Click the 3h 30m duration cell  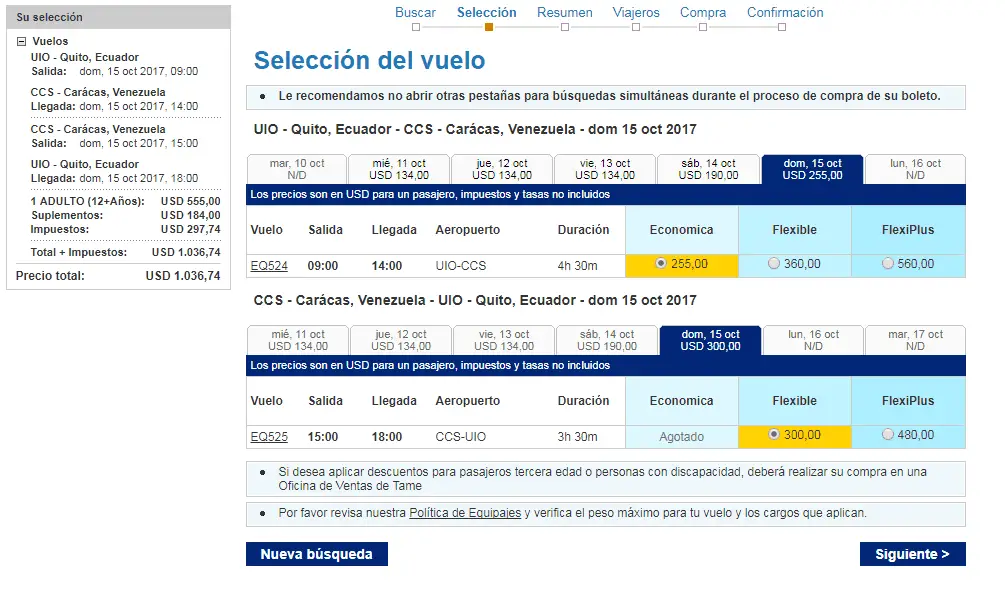[x=577, y=437]
